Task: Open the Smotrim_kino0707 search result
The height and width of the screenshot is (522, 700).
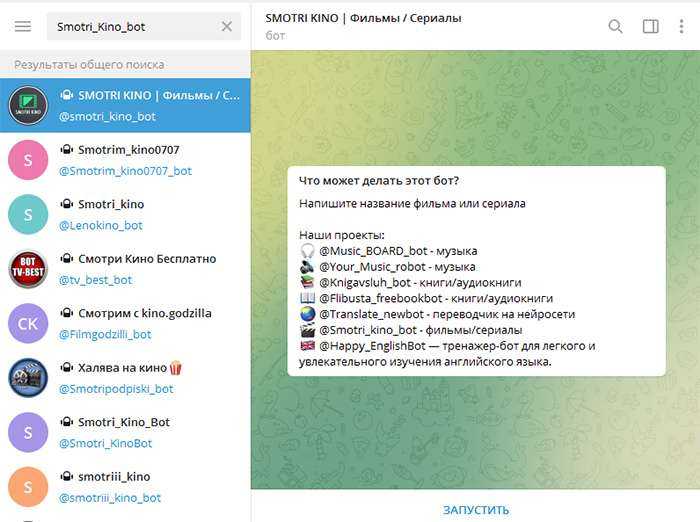Action: 125,160
